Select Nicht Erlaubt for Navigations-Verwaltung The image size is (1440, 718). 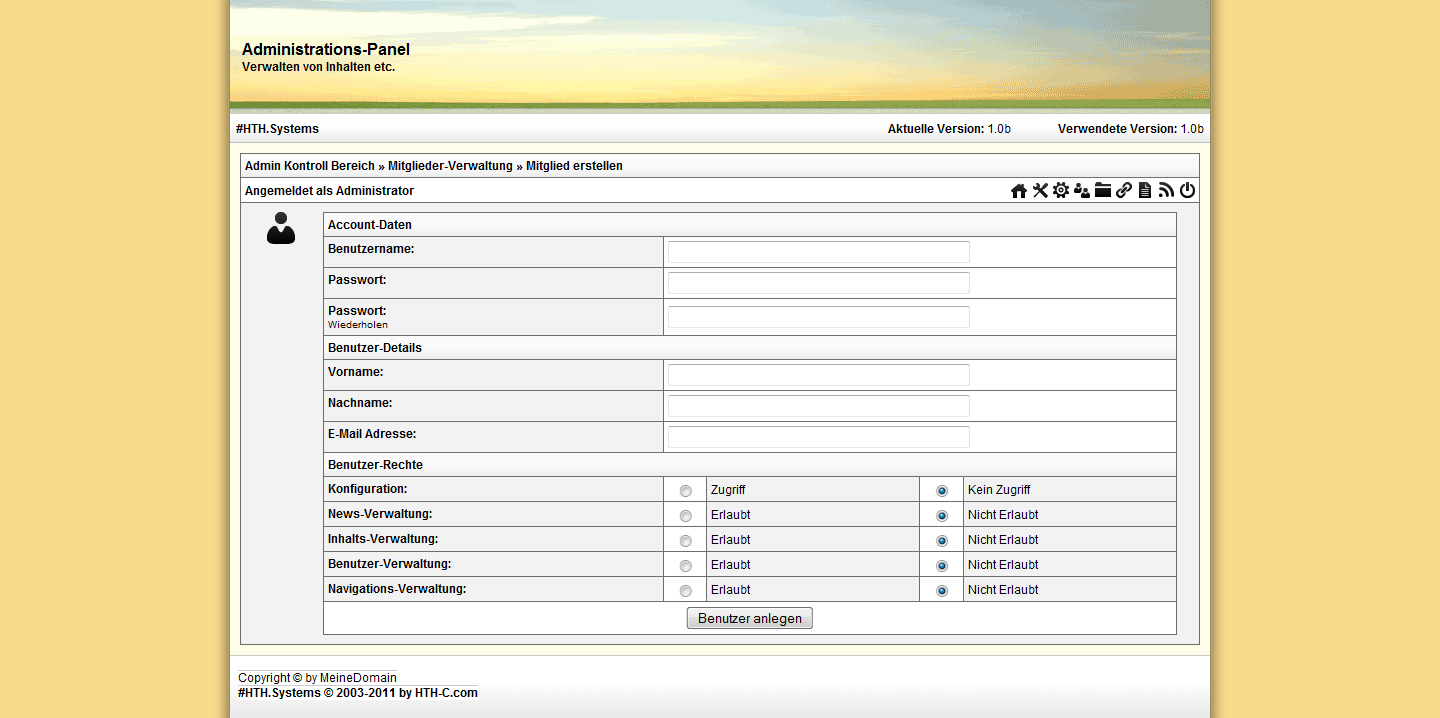point(942,591)
